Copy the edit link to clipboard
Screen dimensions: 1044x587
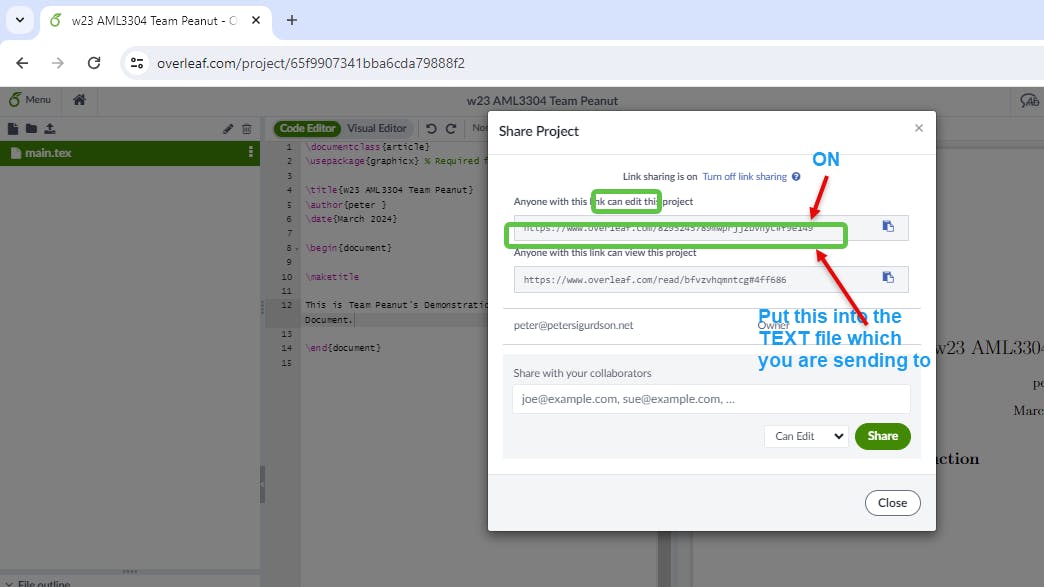888,227
